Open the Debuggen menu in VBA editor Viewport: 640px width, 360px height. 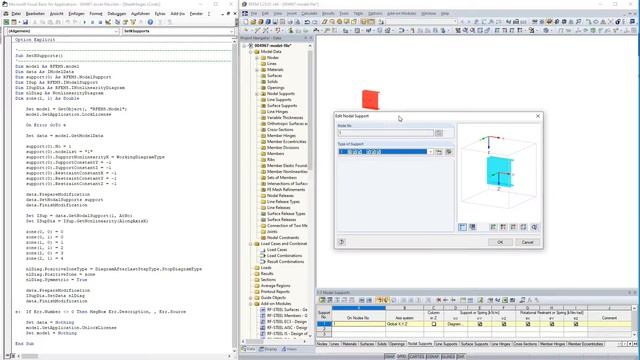[x=117, y=13]
